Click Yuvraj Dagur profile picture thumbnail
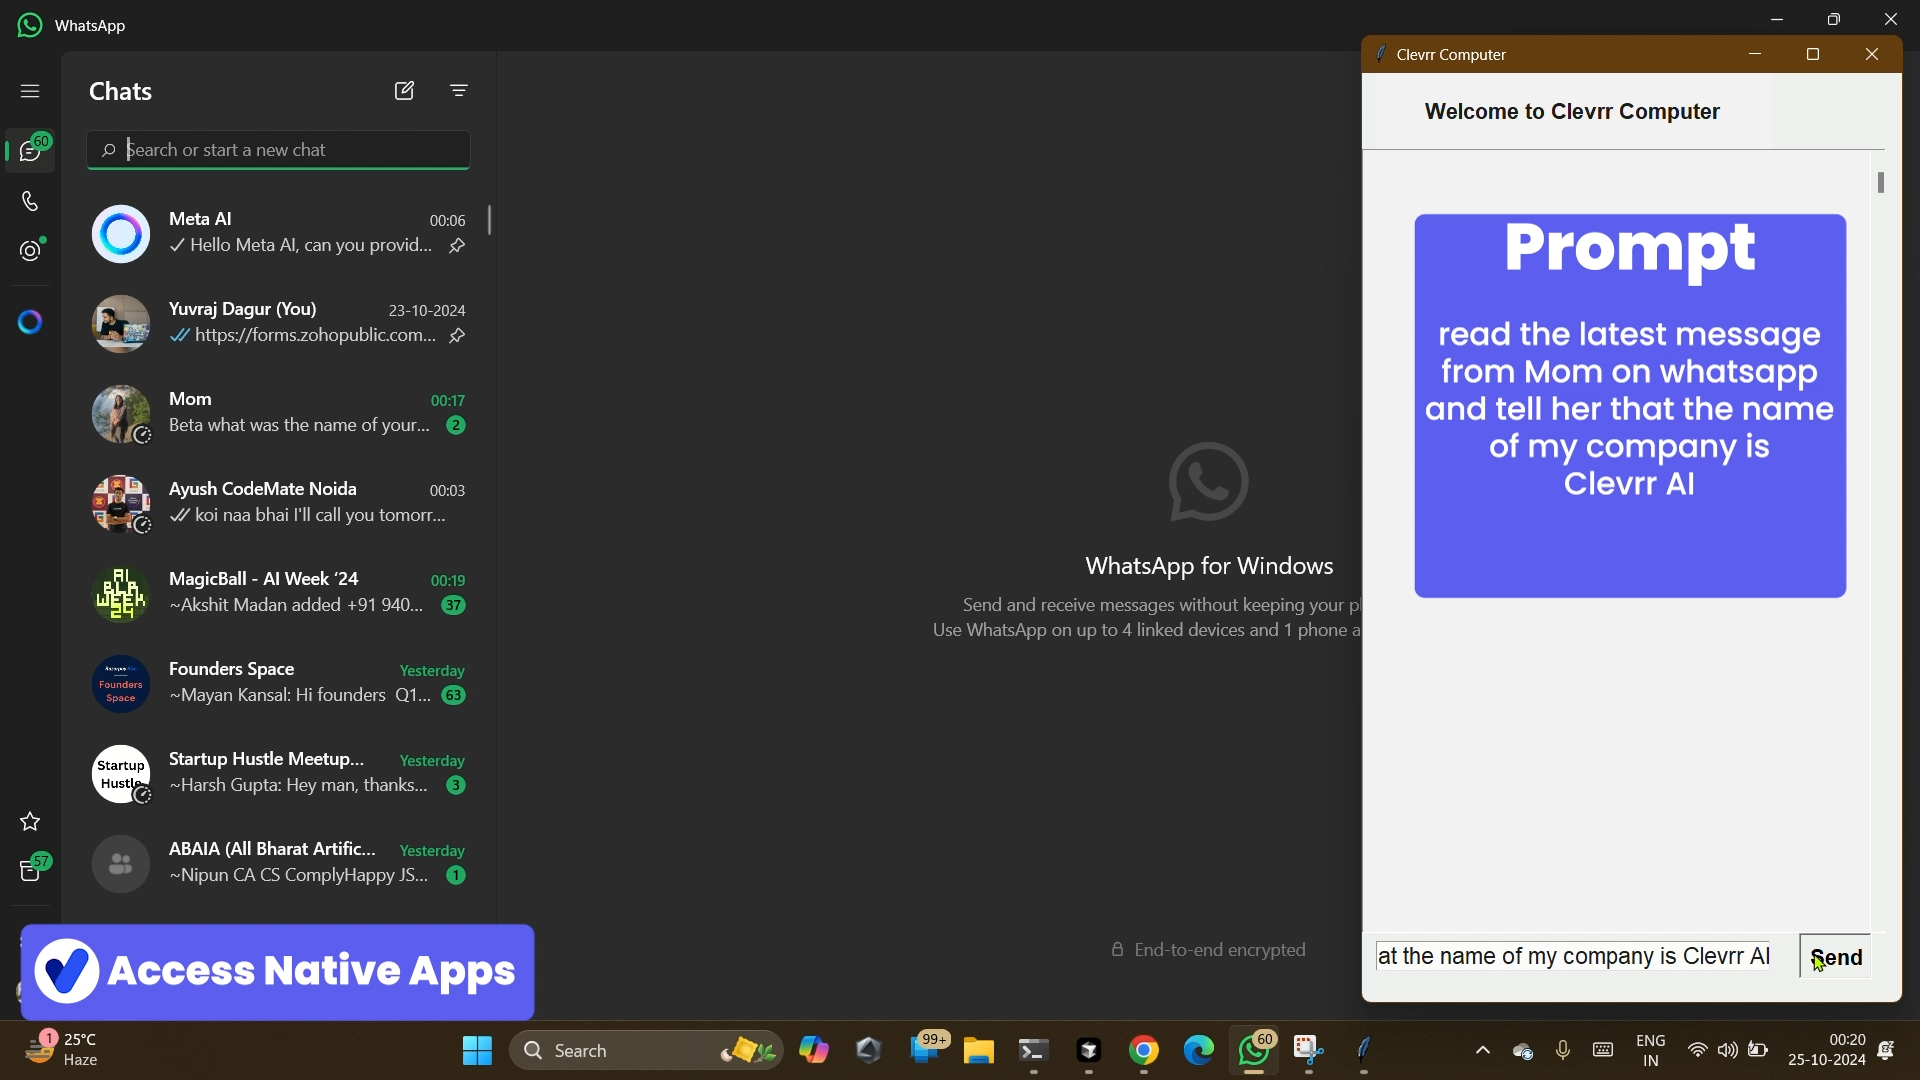 pyautogui.click(x=121, y=324)
